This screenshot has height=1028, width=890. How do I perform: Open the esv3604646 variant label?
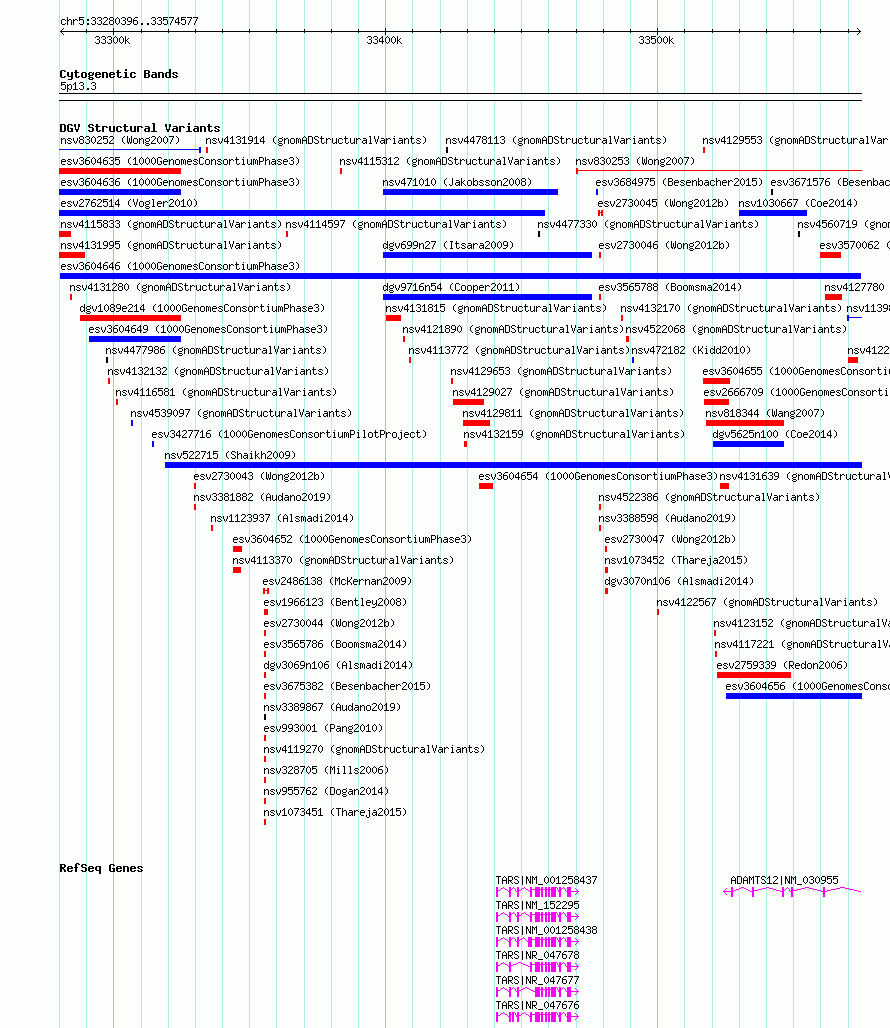[180, 266]
